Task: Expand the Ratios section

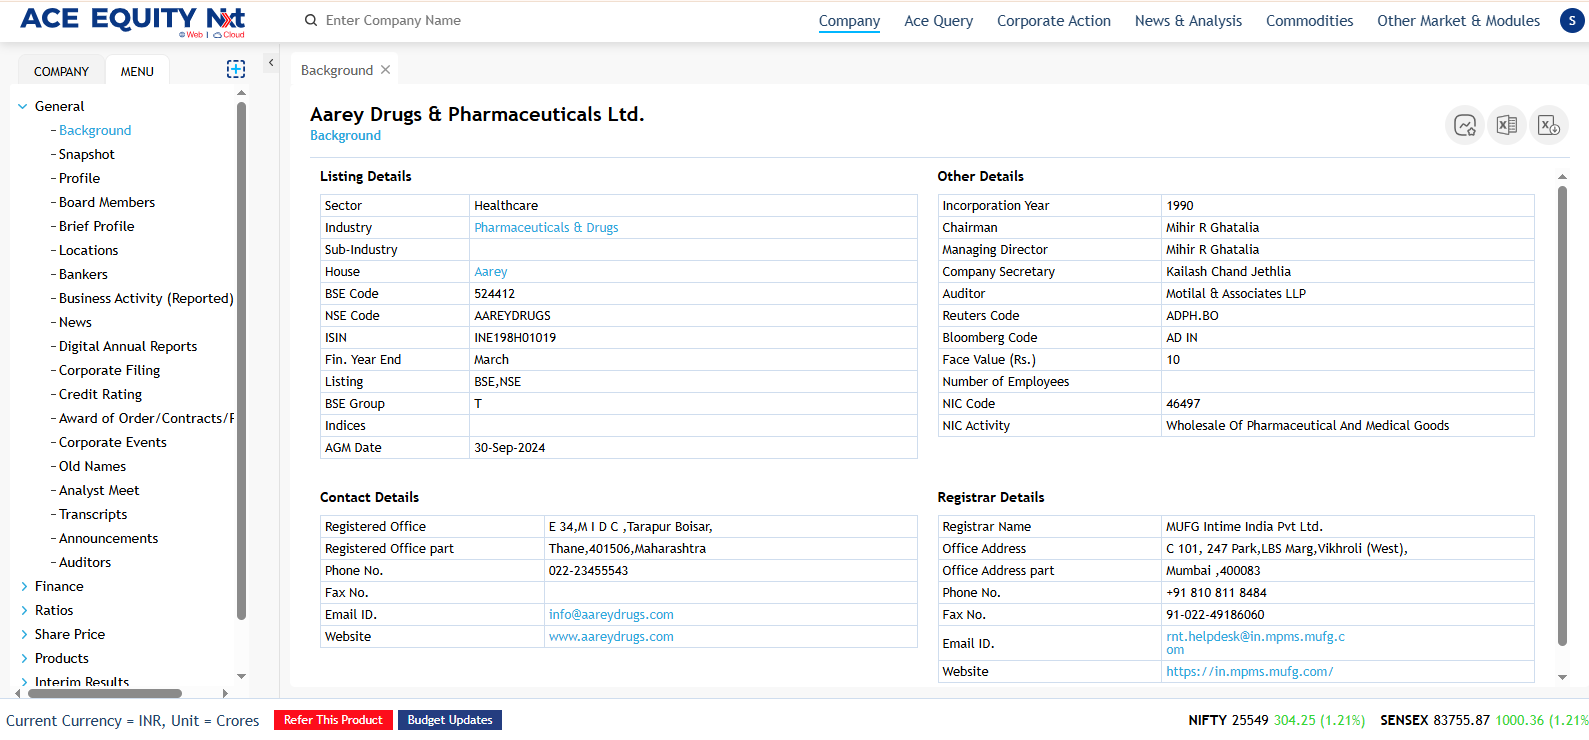Action: click(x=23, y=610)
